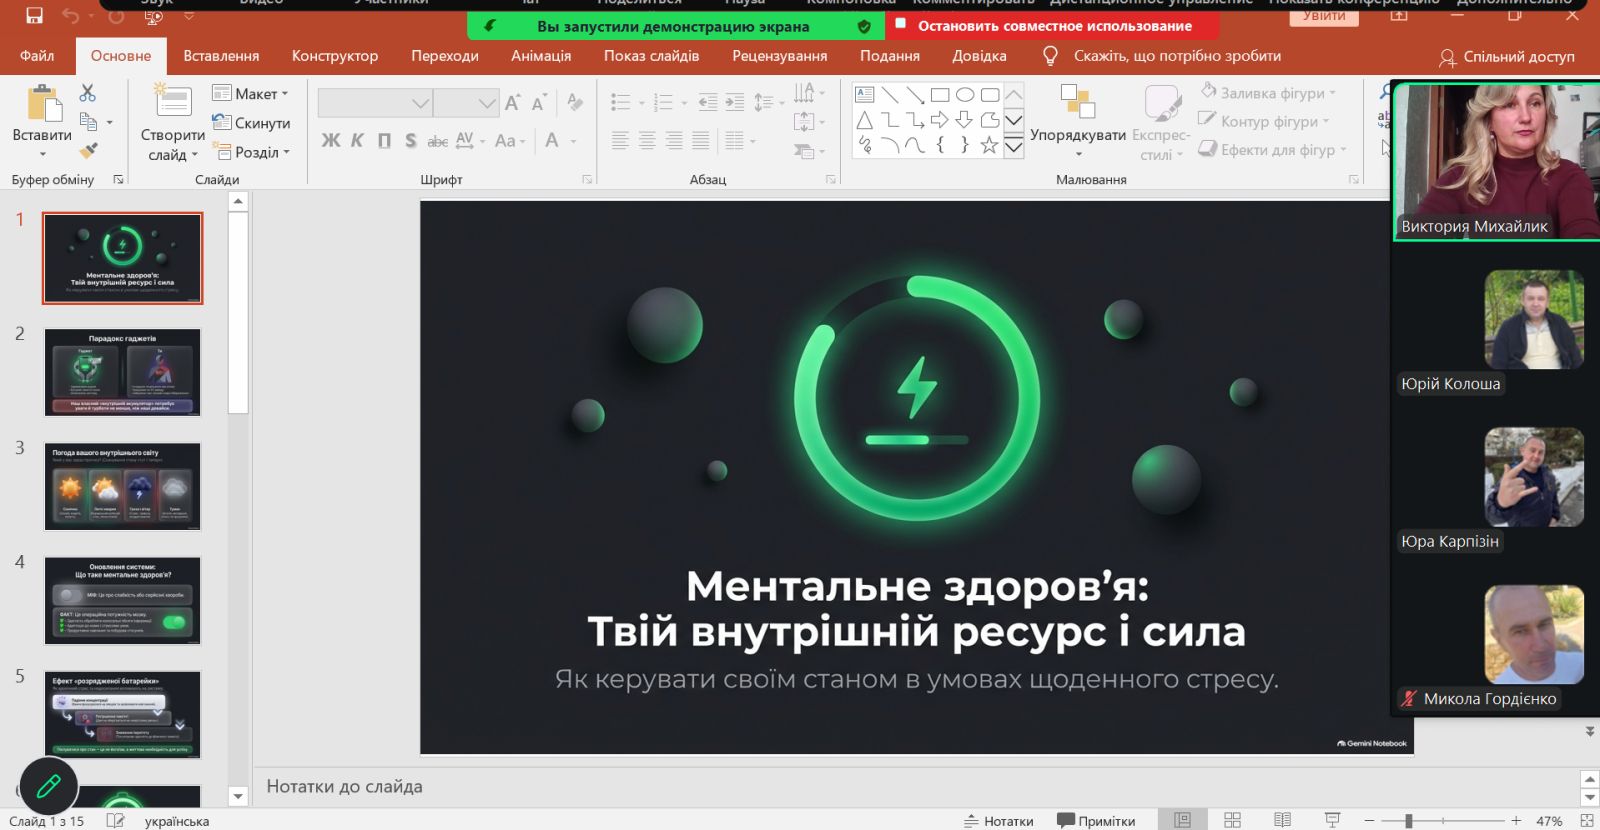This screenshot has width=1600, height=830.
Task: Switch to Reading view in status bar
Action: click(1283, 820)
